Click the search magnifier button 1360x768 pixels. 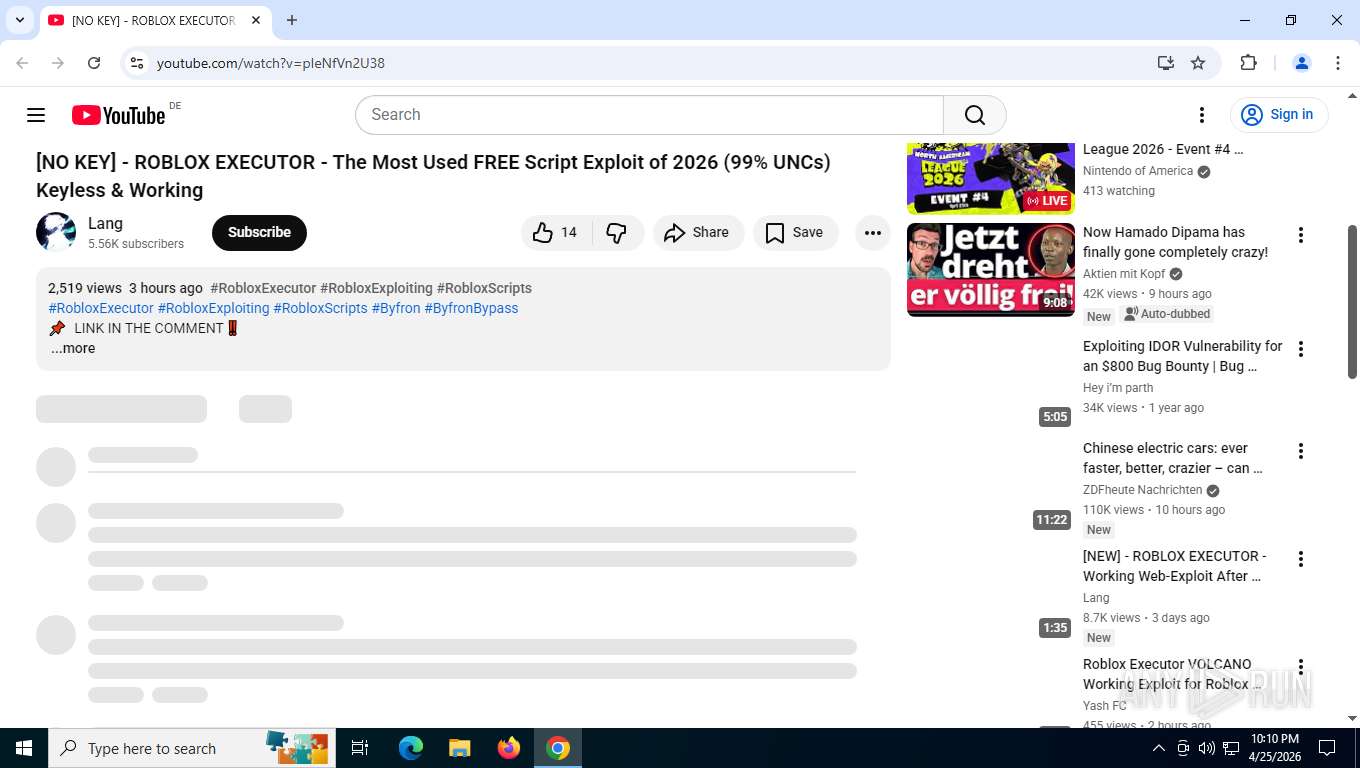(975, 115)
